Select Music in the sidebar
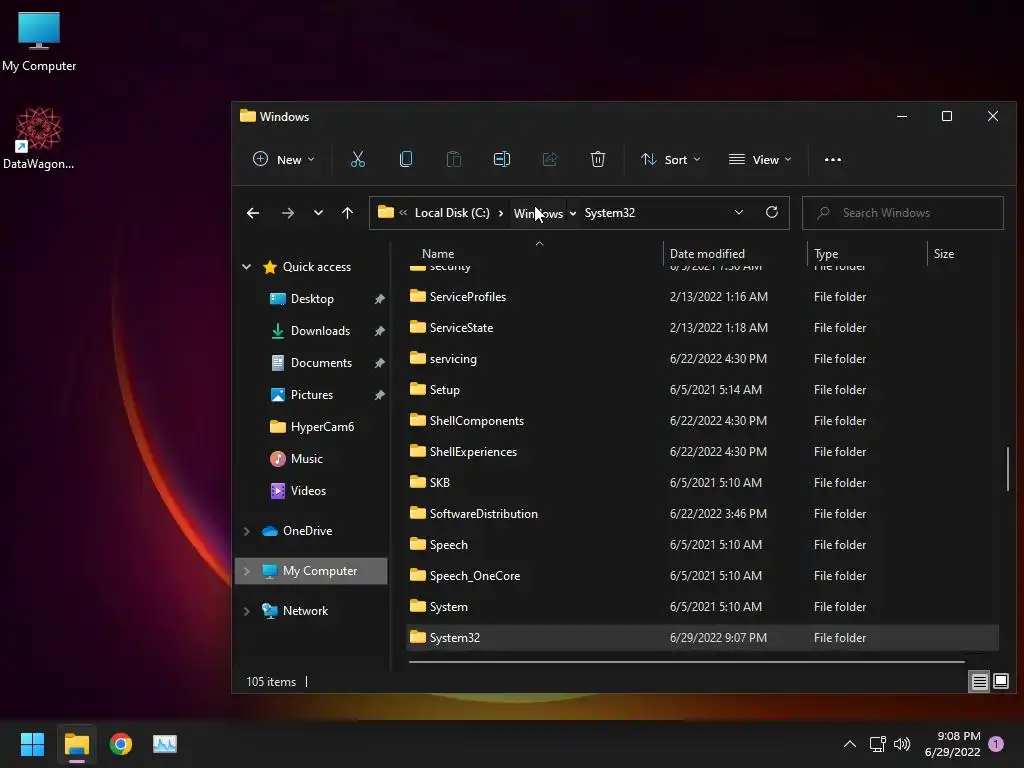Viewport: 1024px width, 768px height. point(306,459)
